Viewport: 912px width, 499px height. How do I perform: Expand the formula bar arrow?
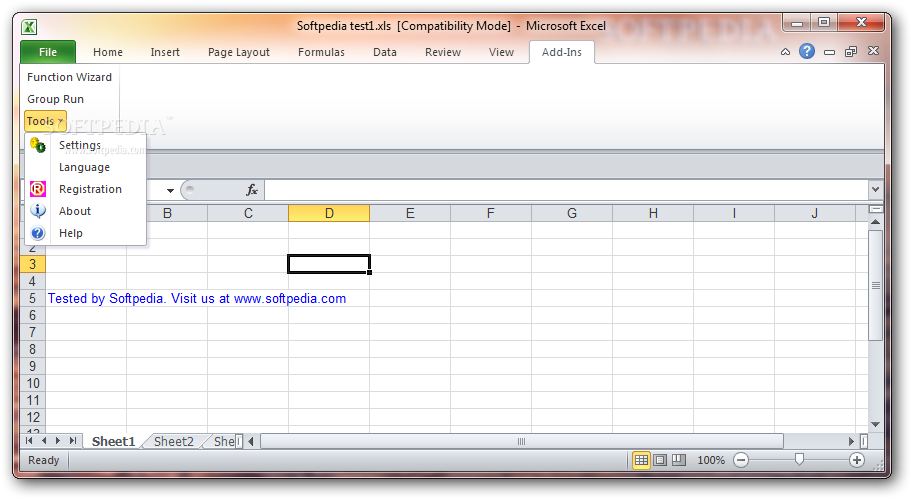875,190
